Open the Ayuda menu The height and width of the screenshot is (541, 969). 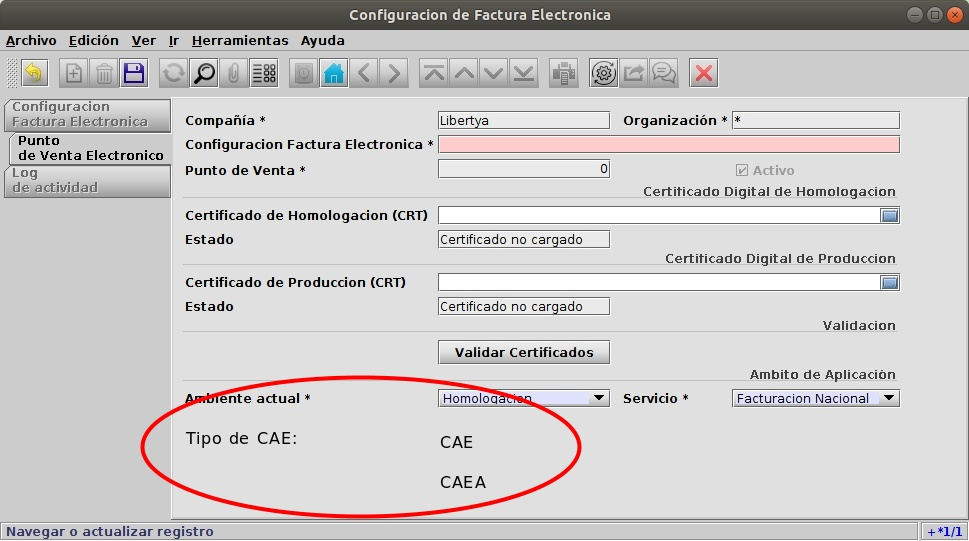pyautogui.click(x=323, y=41)
